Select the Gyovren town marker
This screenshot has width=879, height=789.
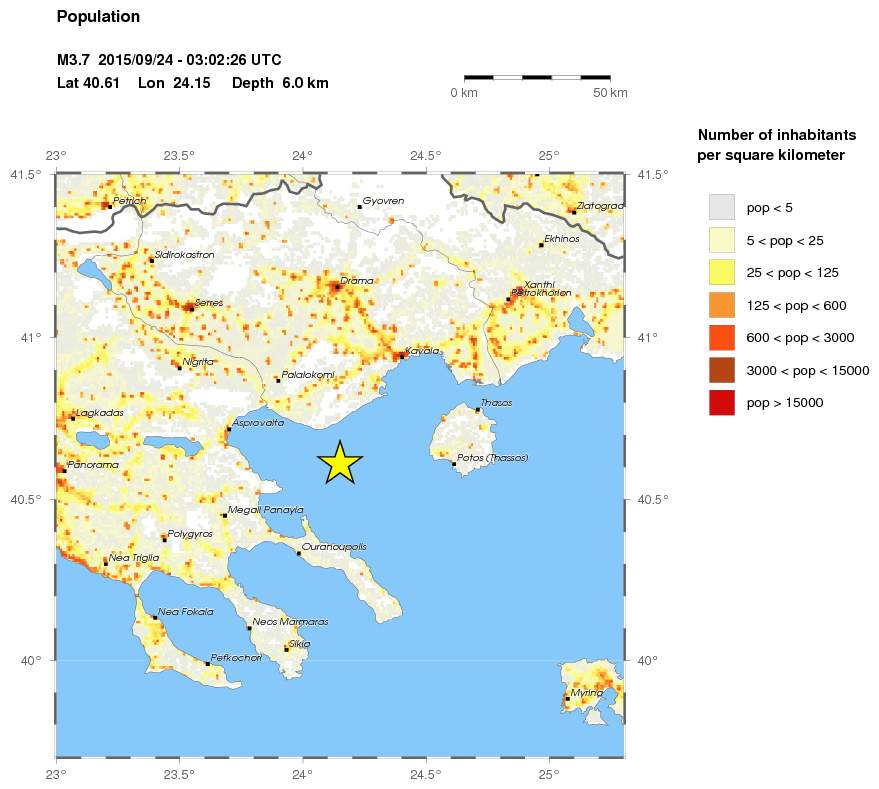[359, 207]
